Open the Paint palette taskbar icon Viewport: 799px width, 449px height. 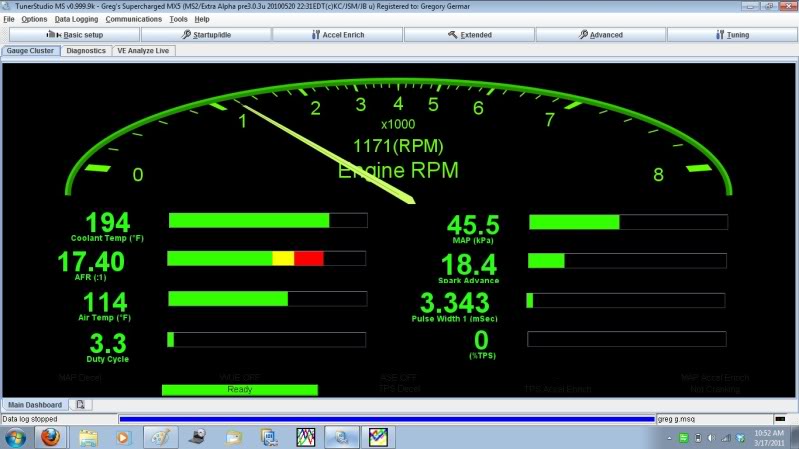coord(161,437)
